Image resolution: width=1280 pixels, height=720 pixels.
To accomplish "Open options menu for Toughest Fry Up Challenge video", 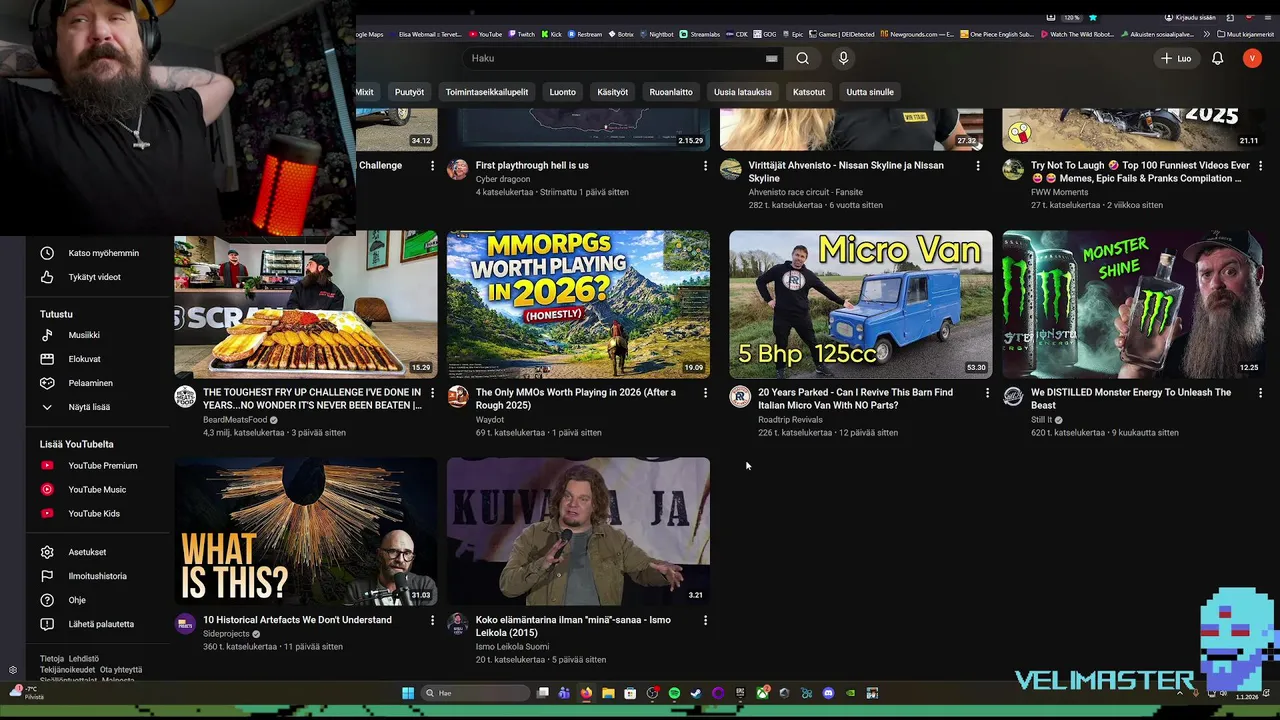I will click(x=432, y=393).
